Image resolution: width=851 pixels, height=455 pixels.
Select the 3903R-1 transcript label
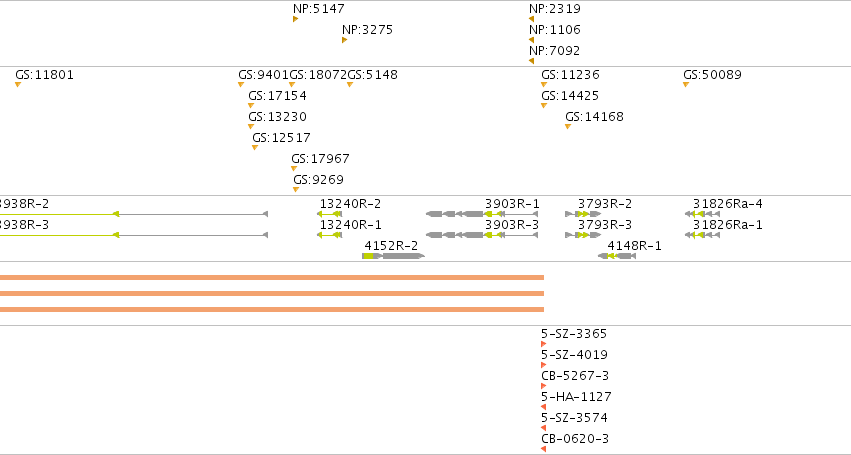[x=512, y=204]
